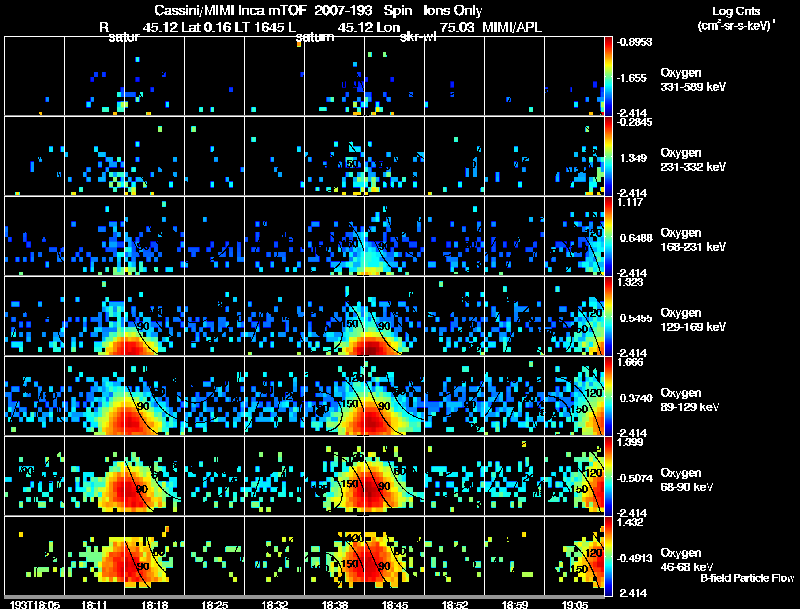Click the '18:18' time axis label
Screen dimensions: 800x609
(x=154, y=605)
